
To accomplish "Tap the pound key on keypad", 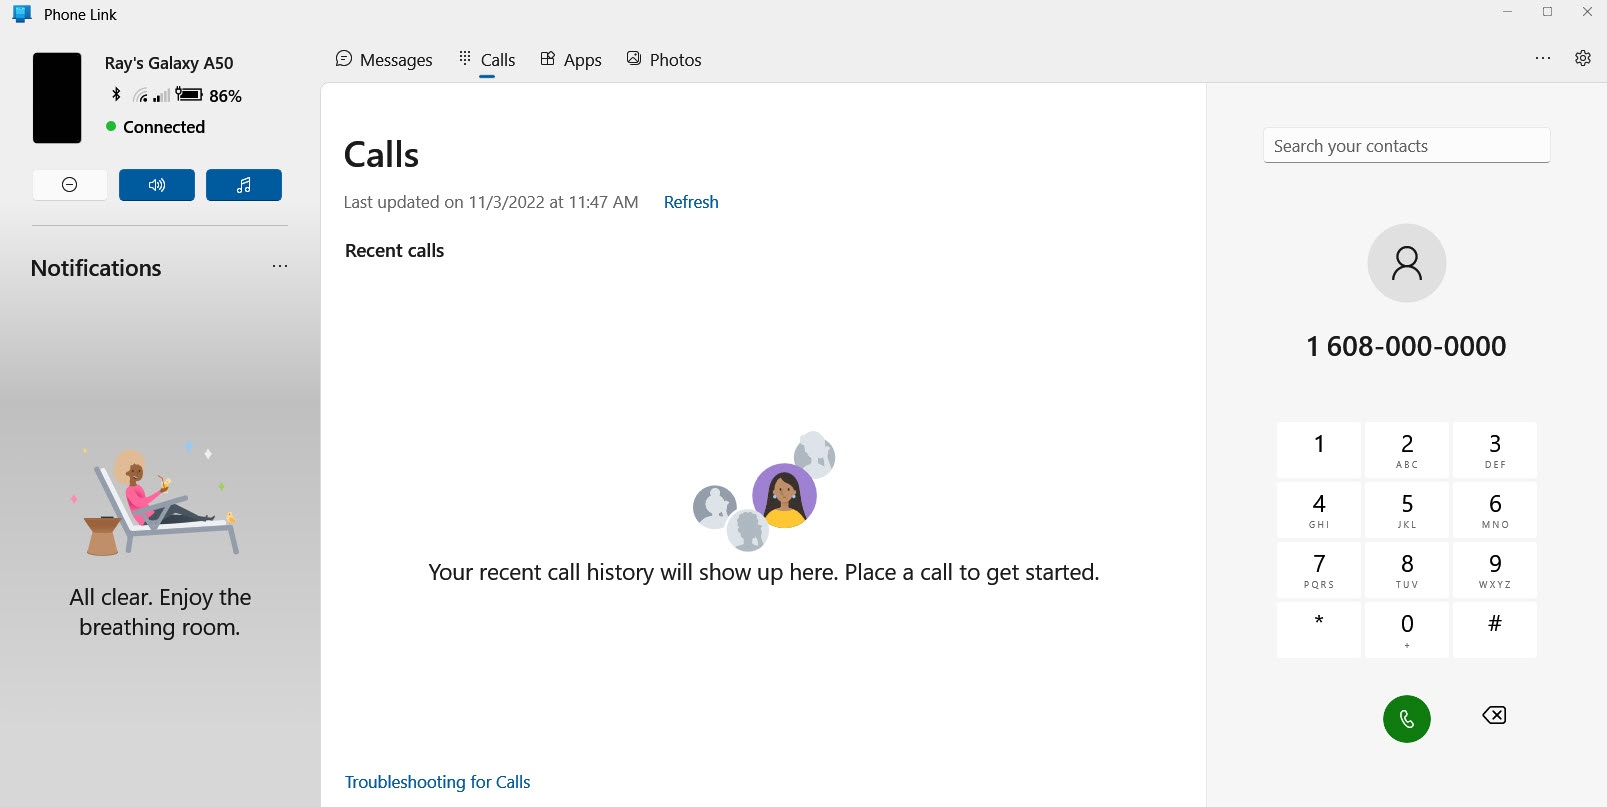I will coord(1495,630).
